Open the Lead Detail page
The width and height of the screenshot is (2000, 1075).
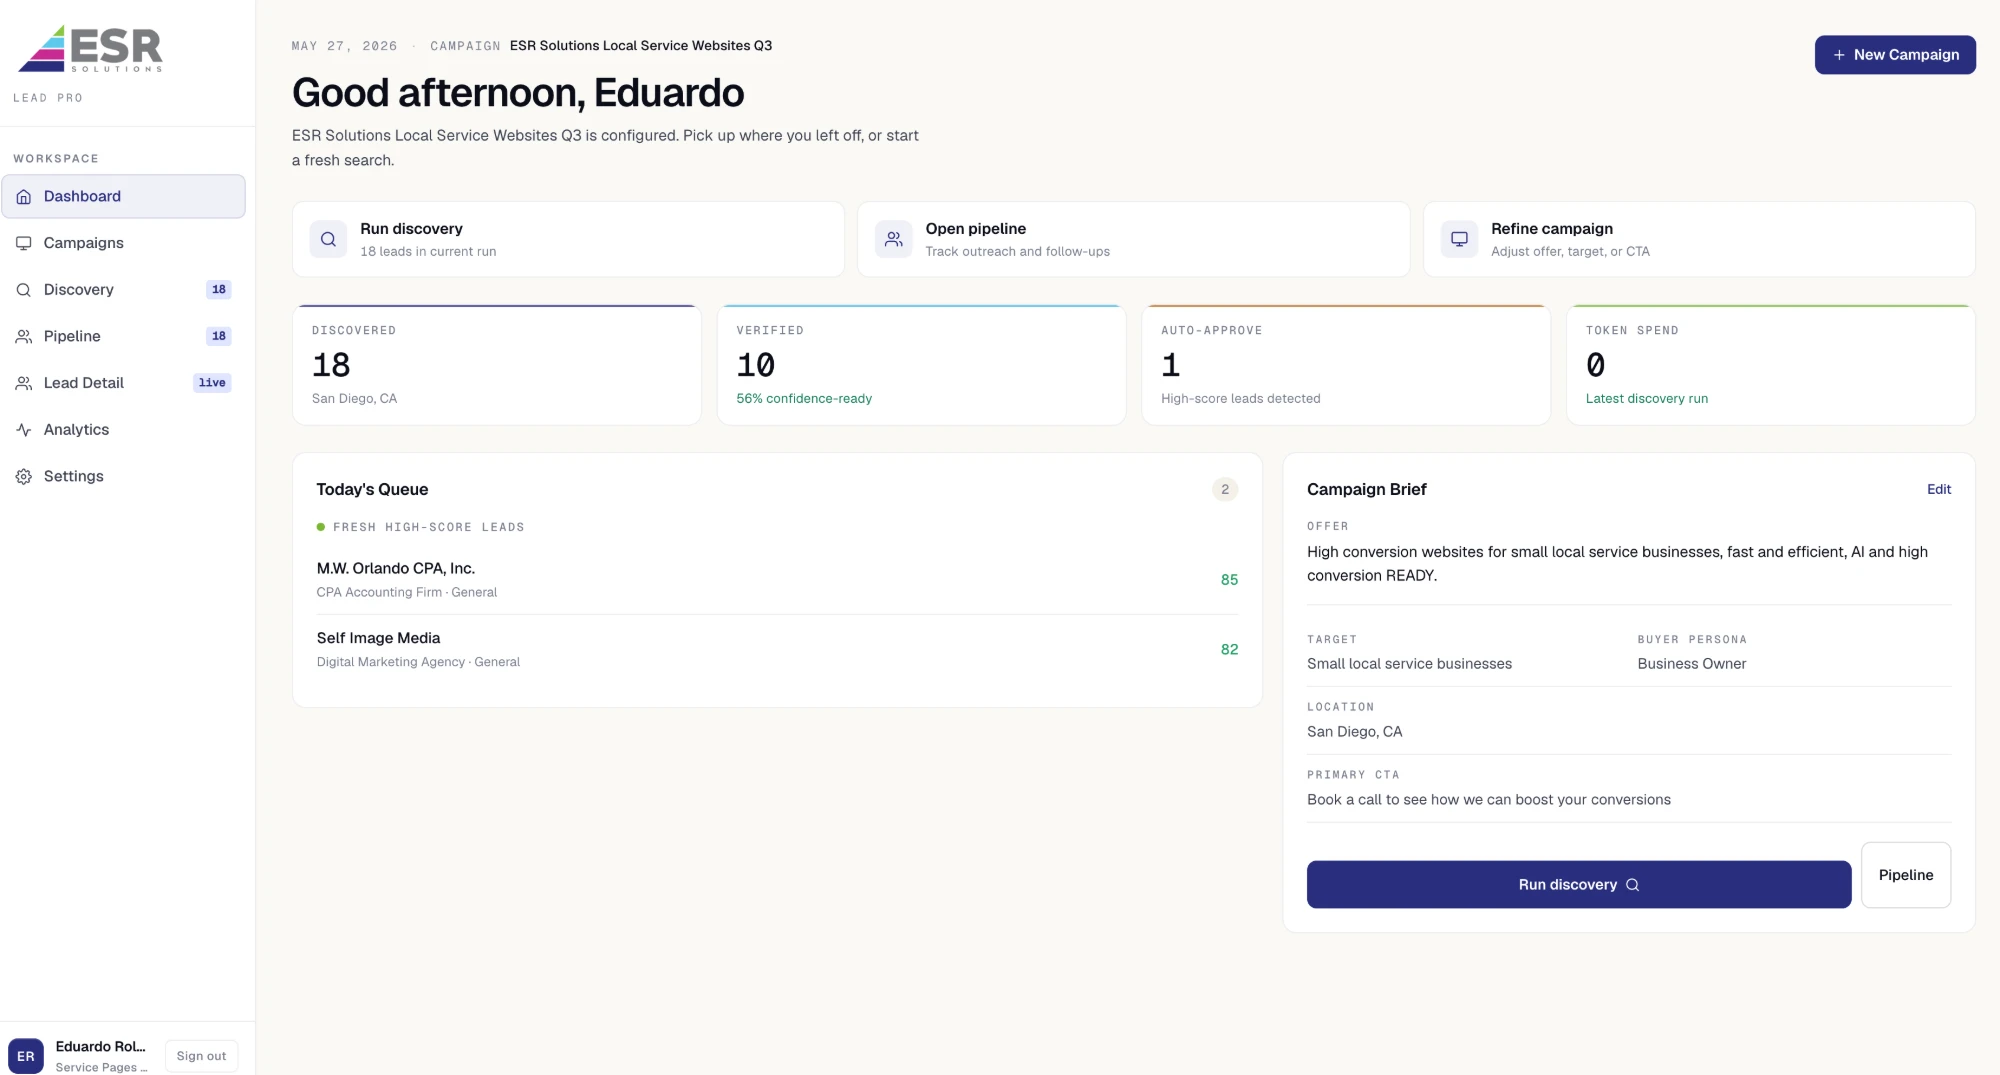(123, 383)
